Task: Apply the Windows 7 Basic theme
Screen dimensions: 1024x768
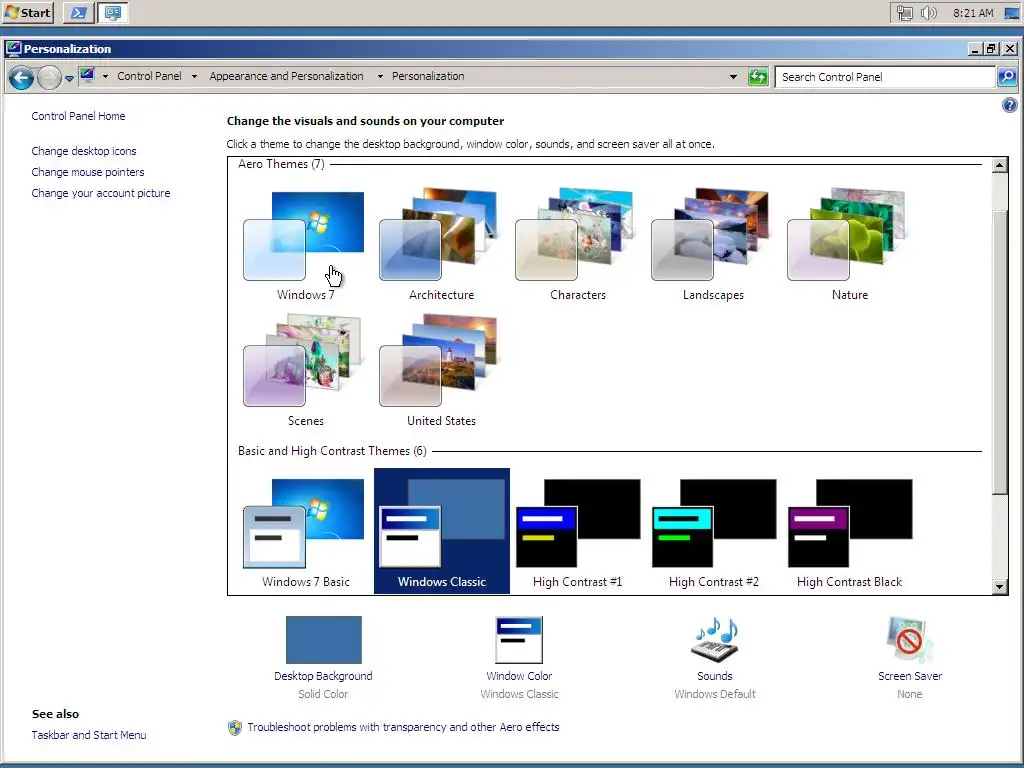Action: pos(304,532)
